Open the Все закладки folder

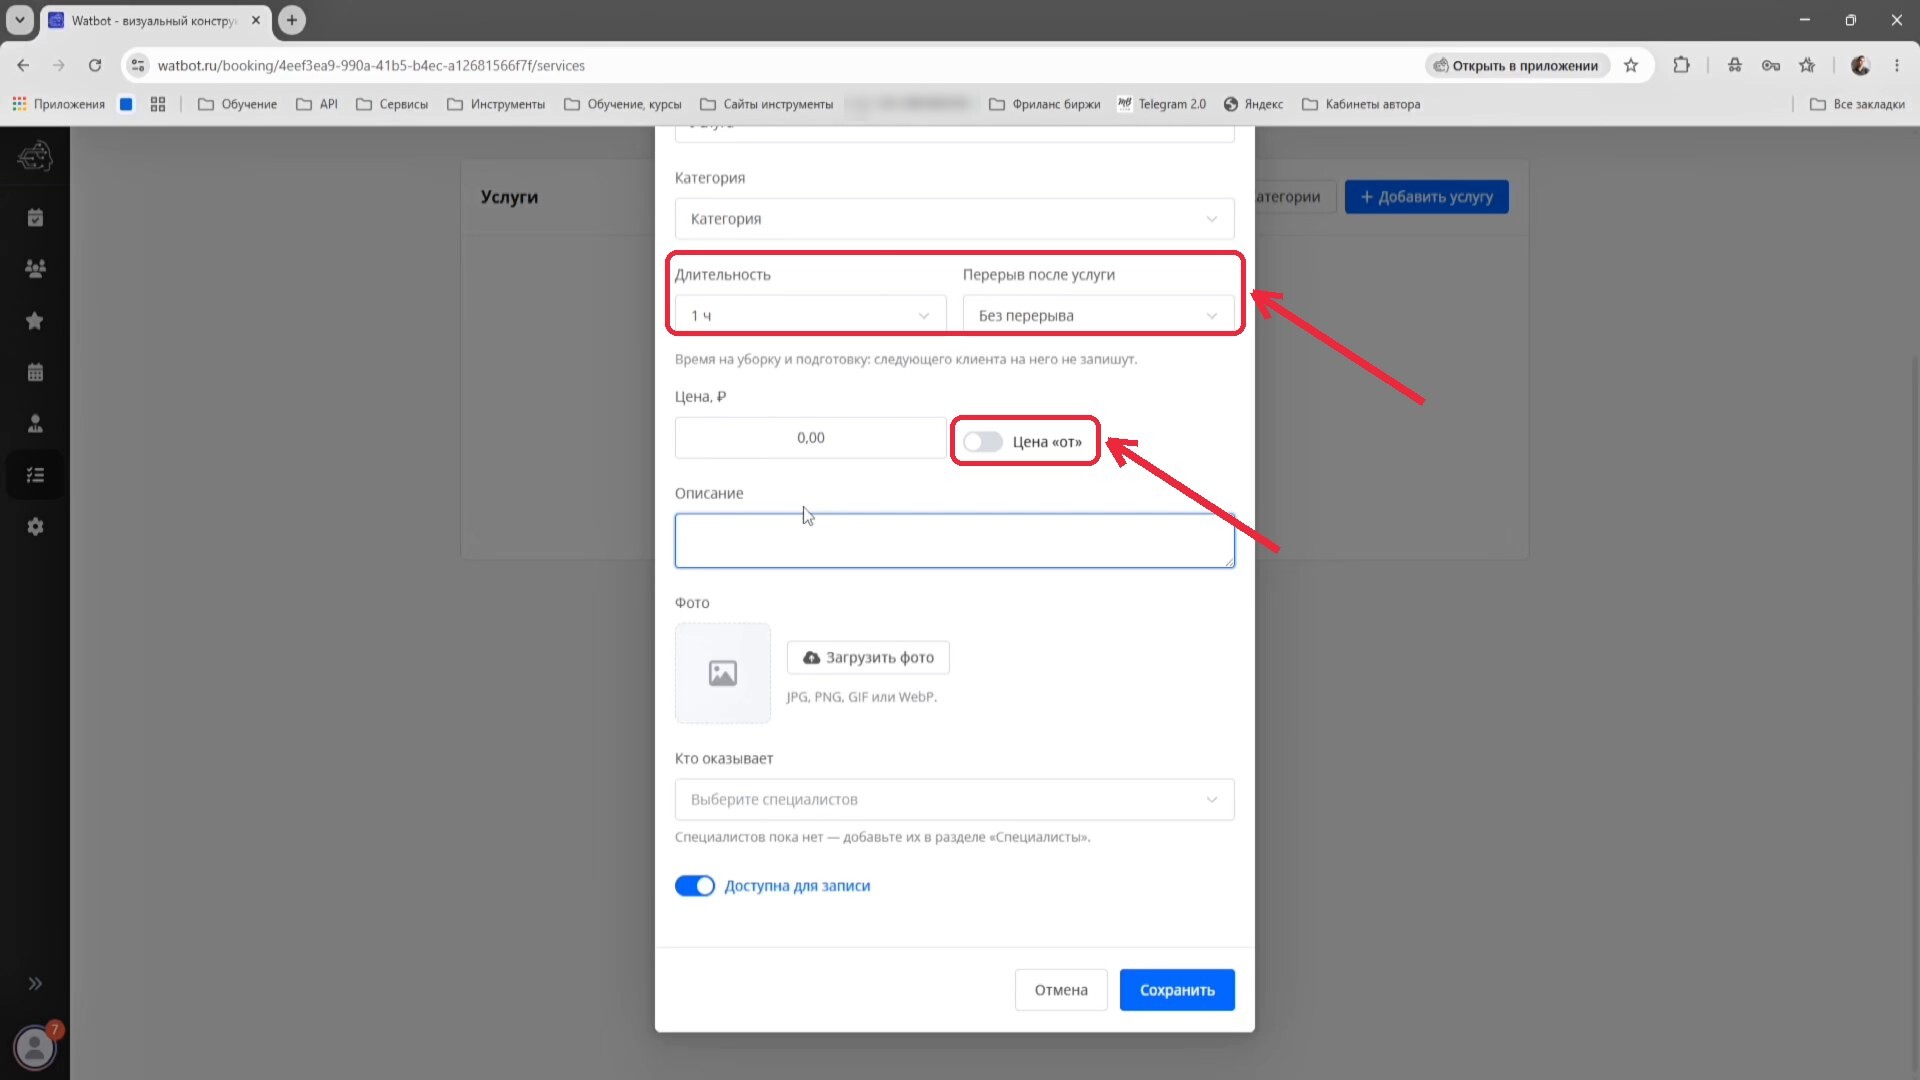point(1858,104)
